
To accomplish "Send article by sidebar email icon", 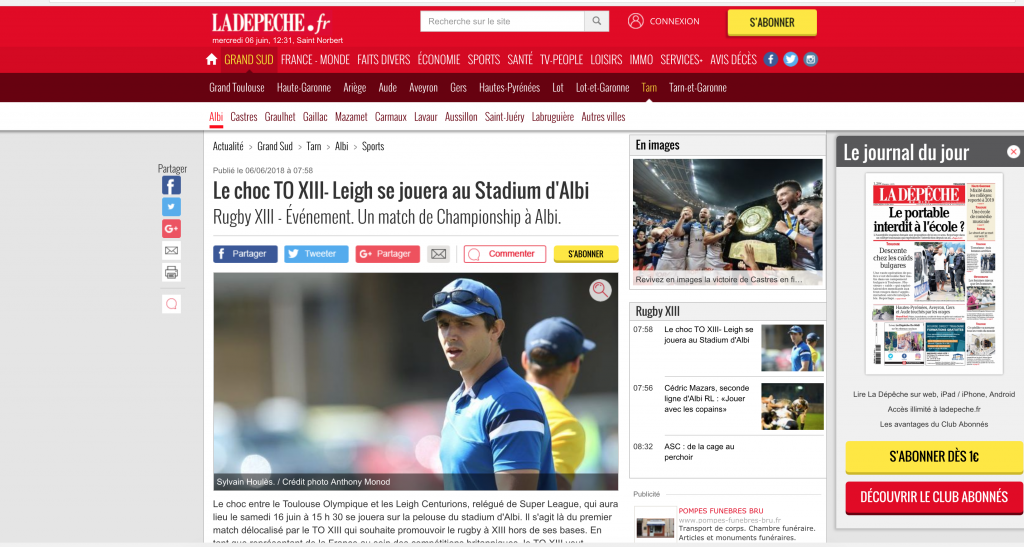I will 171,251.
